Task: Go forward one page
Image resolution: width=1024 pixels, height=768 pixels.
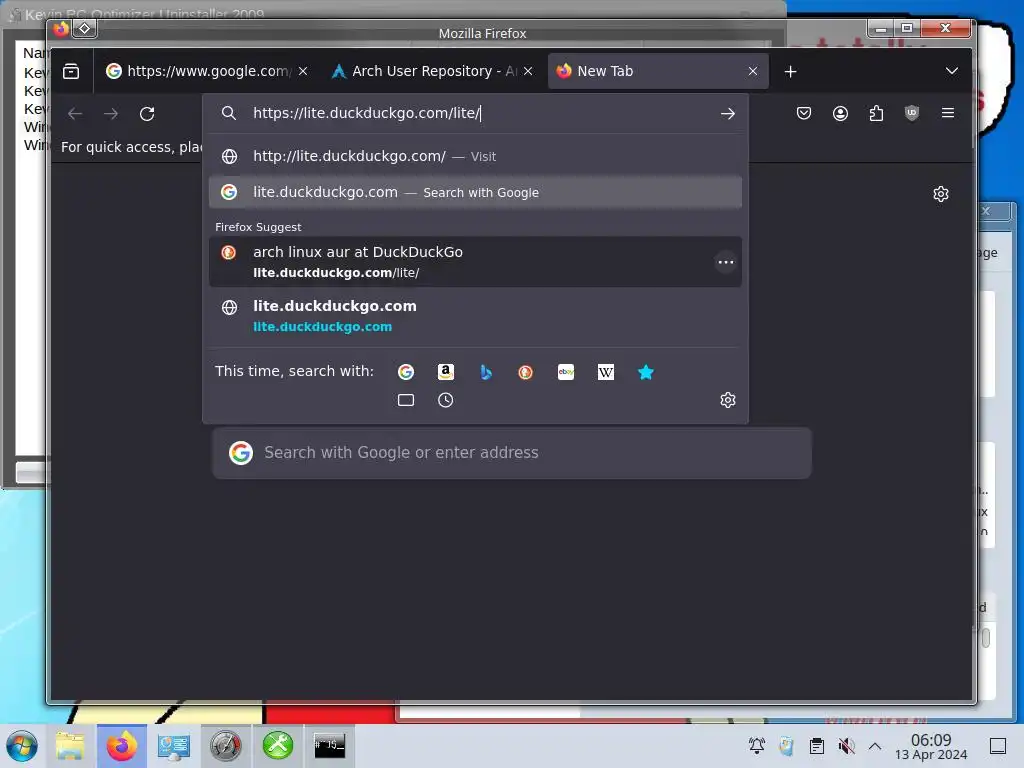Action: pyautogui.click(x=111, y=114)
